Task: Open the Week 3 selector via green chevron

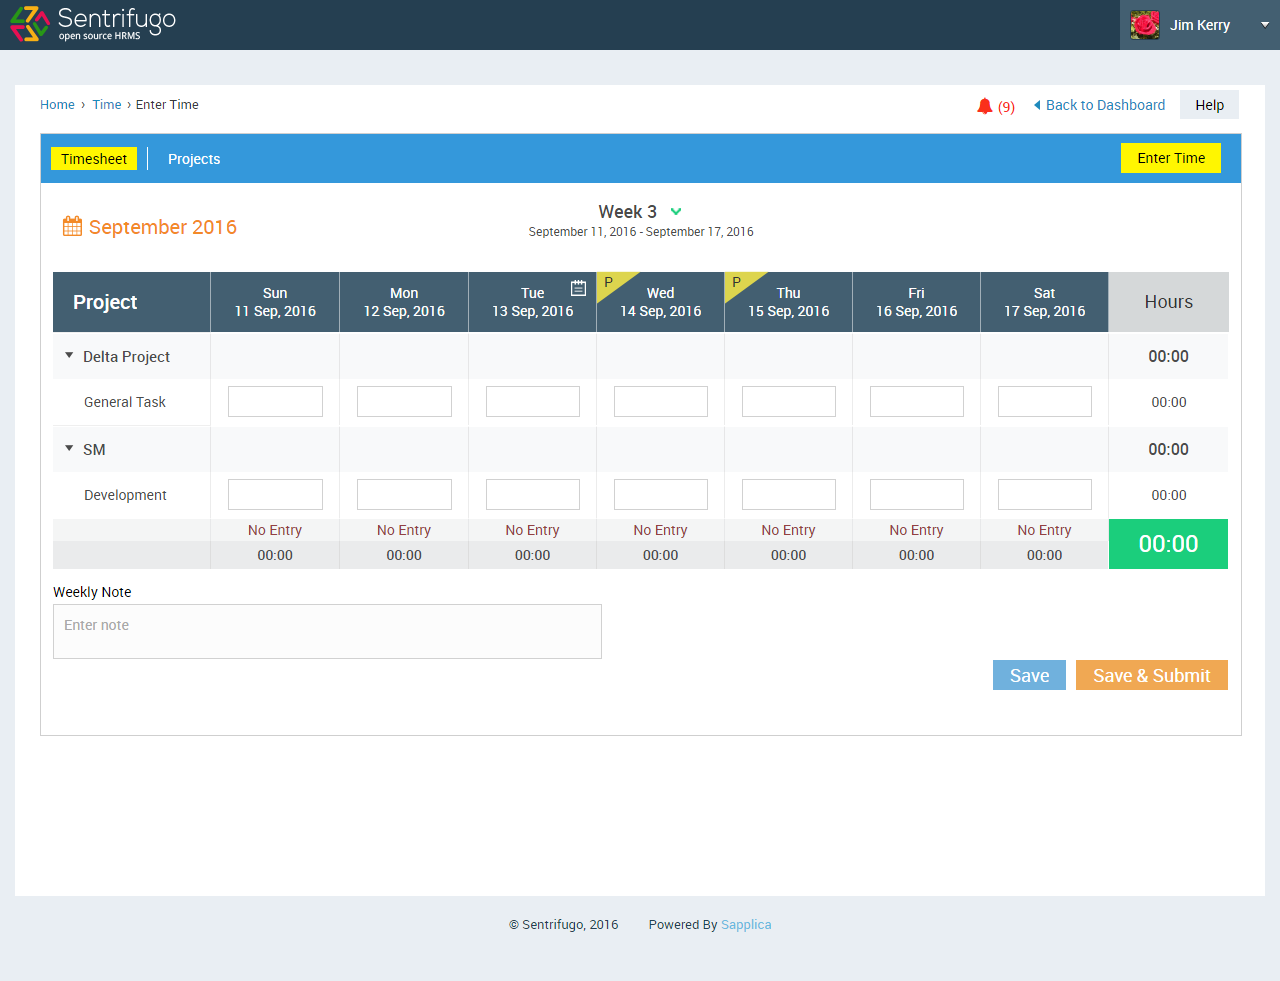Action: [676, 211]
